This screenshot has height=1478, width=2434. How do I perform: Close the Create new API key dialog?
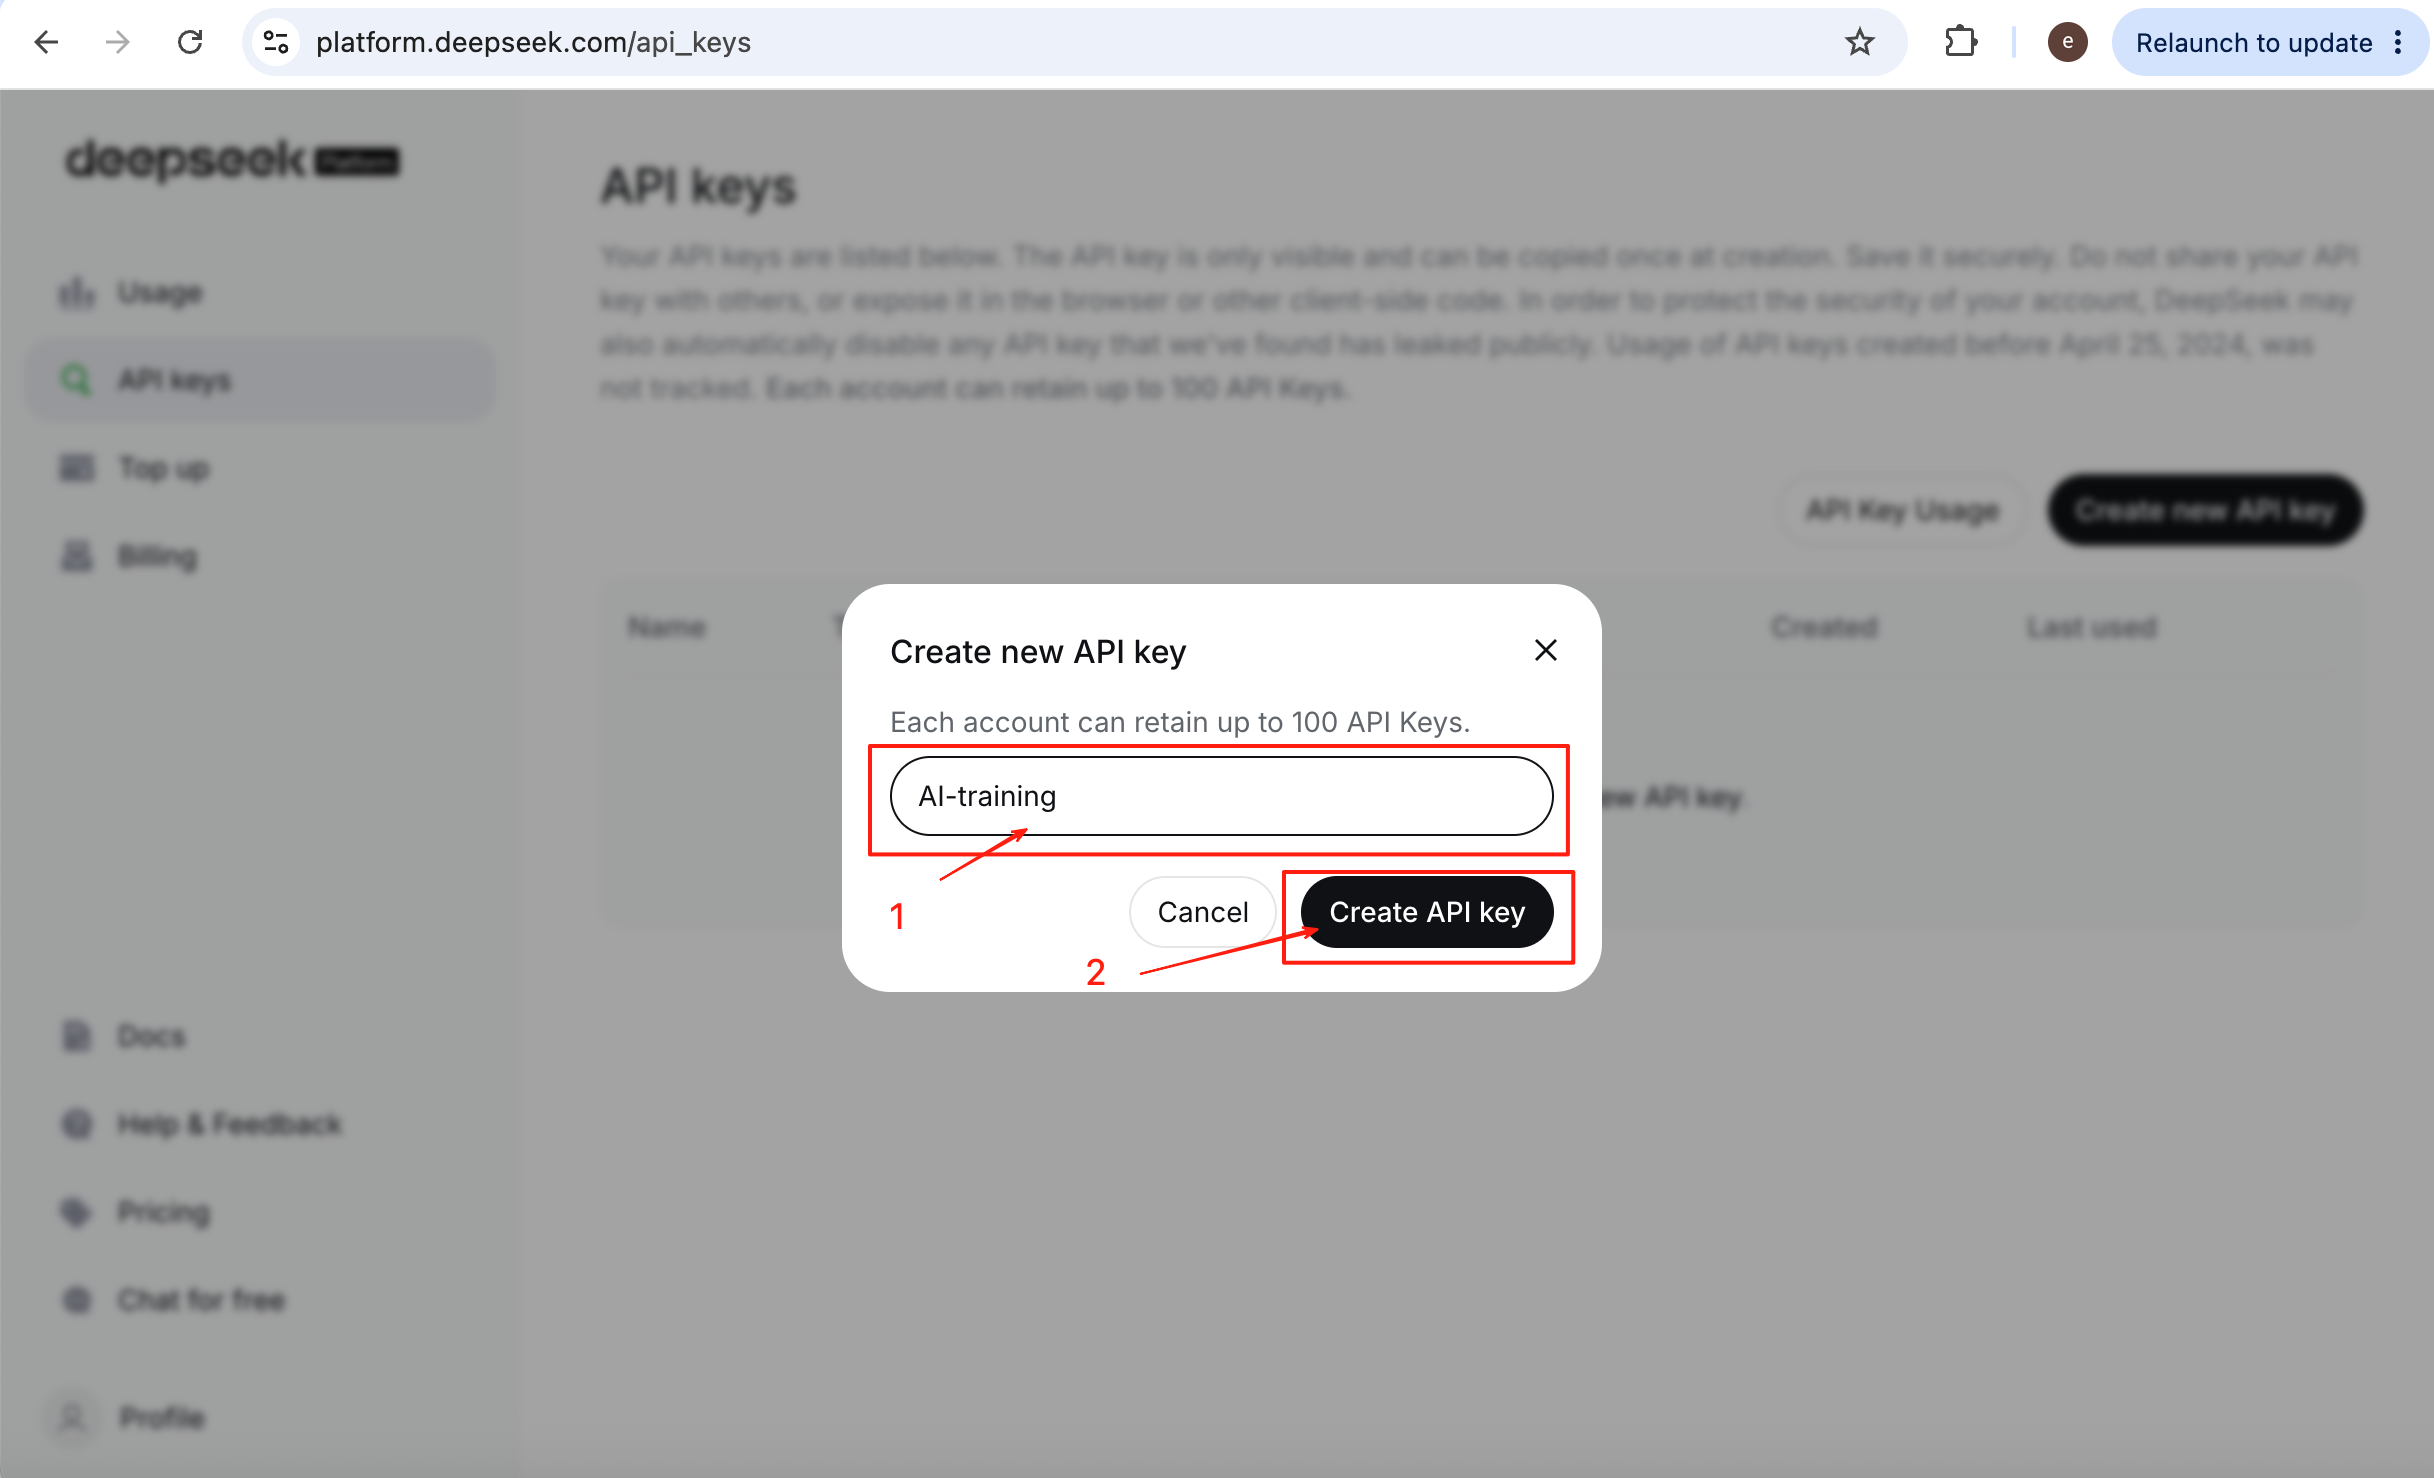tap(1545, 650)
